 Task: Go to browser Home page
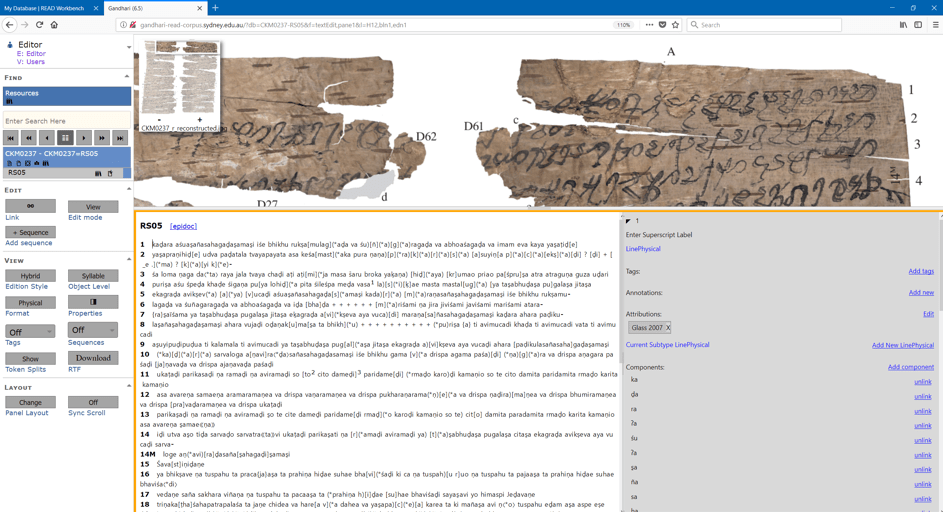coord(54,25)
